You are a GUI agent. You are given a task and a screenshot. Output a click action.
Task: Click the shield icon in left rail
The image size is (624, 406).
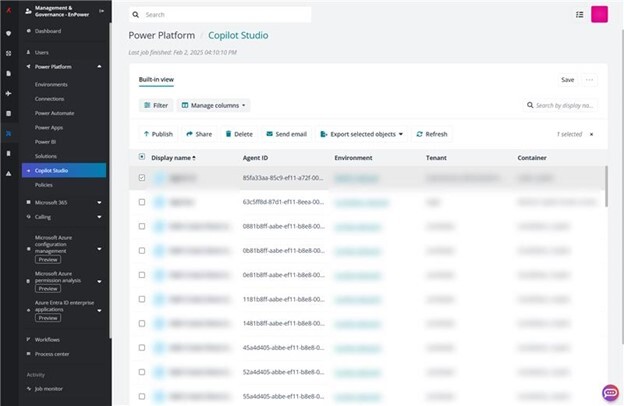click(9, 33)
